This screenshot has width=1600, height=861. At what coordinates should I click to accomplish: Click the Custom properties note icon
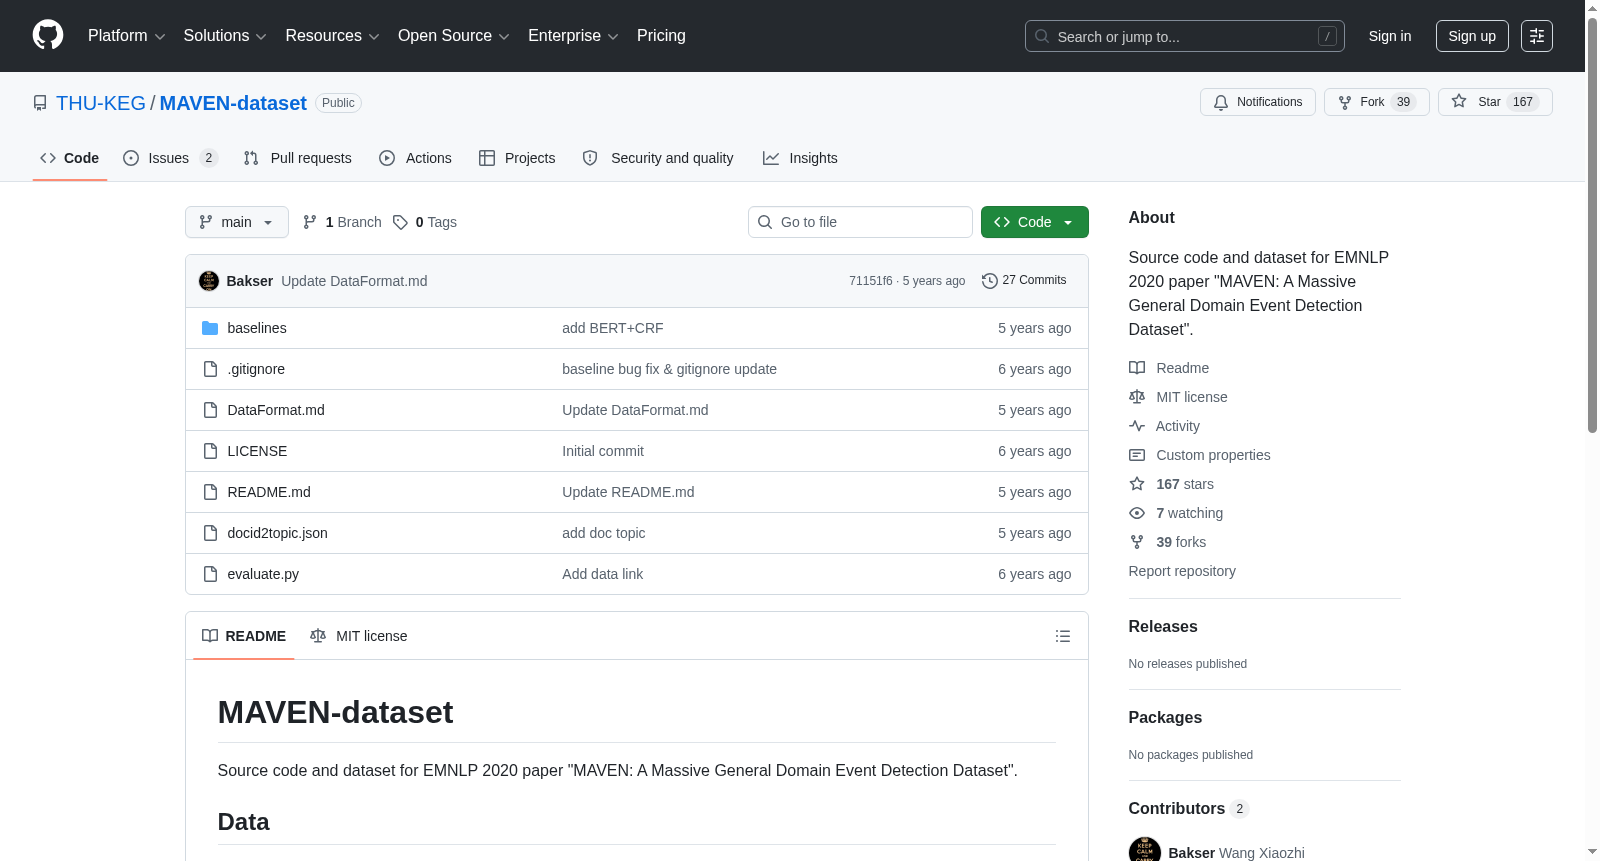click(1137, 455)
